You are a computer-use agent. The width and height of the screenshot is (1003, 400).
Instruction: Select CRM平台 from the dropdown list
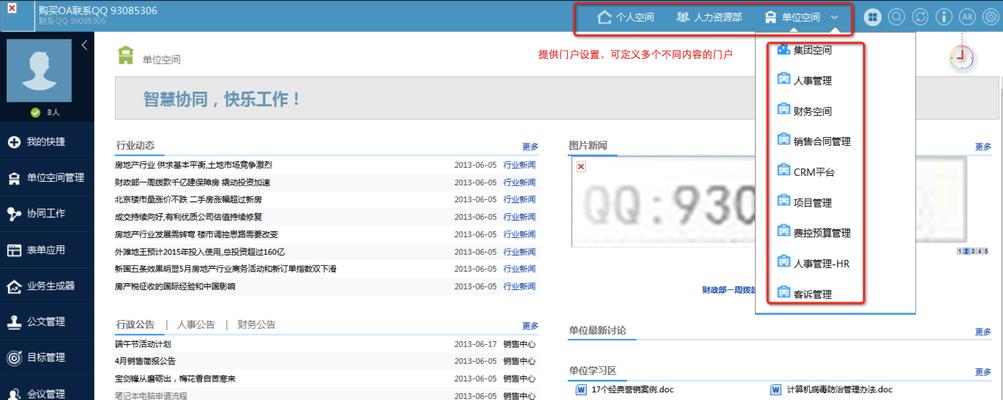click(x=805, y=172)
